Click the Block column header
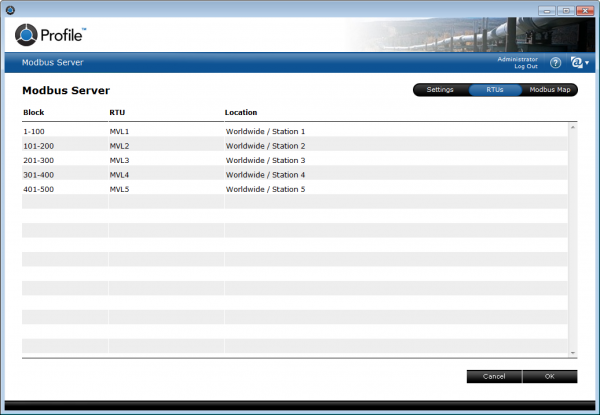The image size is (600, 415). coord(34,112)
